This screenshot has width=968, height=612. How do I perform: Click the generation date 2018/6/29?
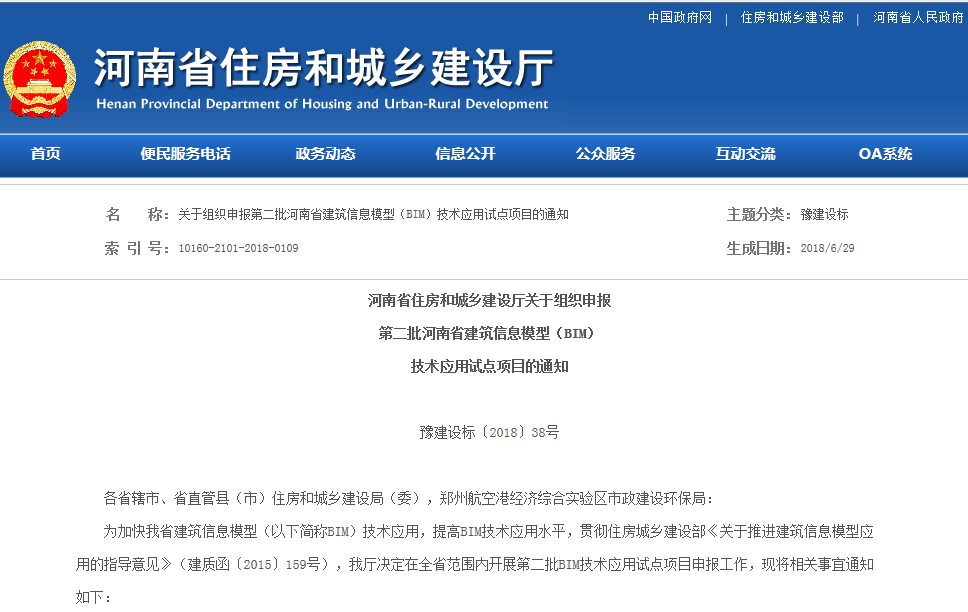(828, 249)
